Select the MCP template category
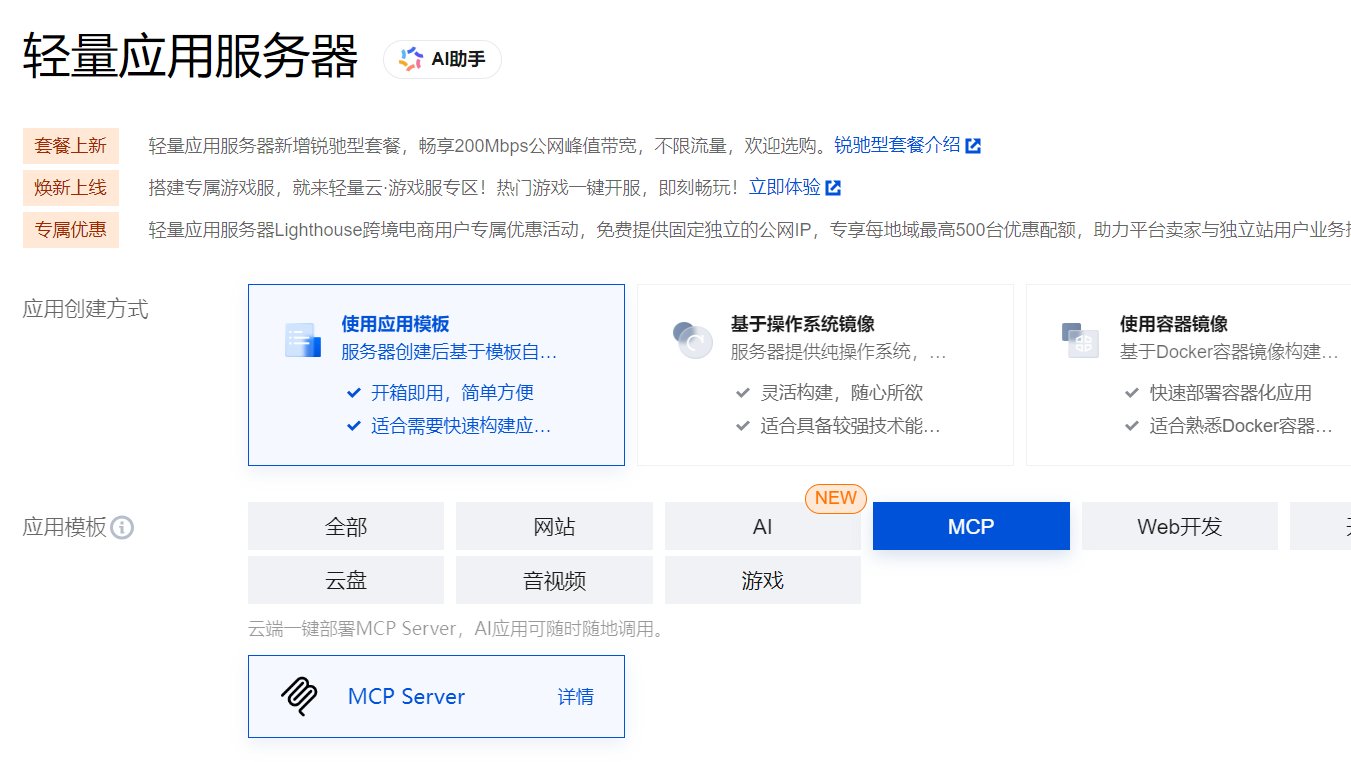The width and height of the screenshot is (1351, 762). (971, 526)
